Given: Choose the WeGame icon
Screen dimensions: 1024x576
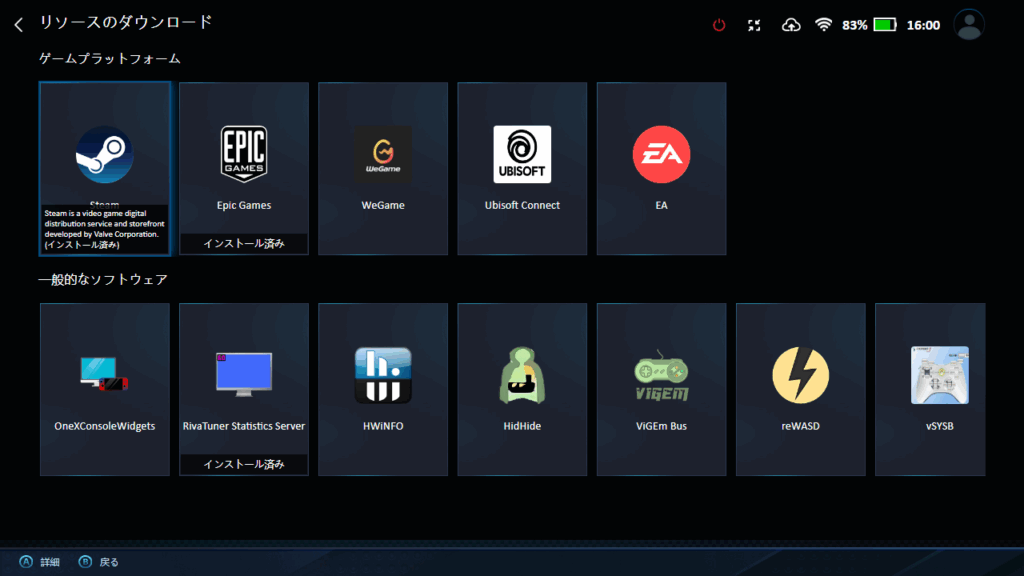Looking at the screenshot, I should pos(383,154).
